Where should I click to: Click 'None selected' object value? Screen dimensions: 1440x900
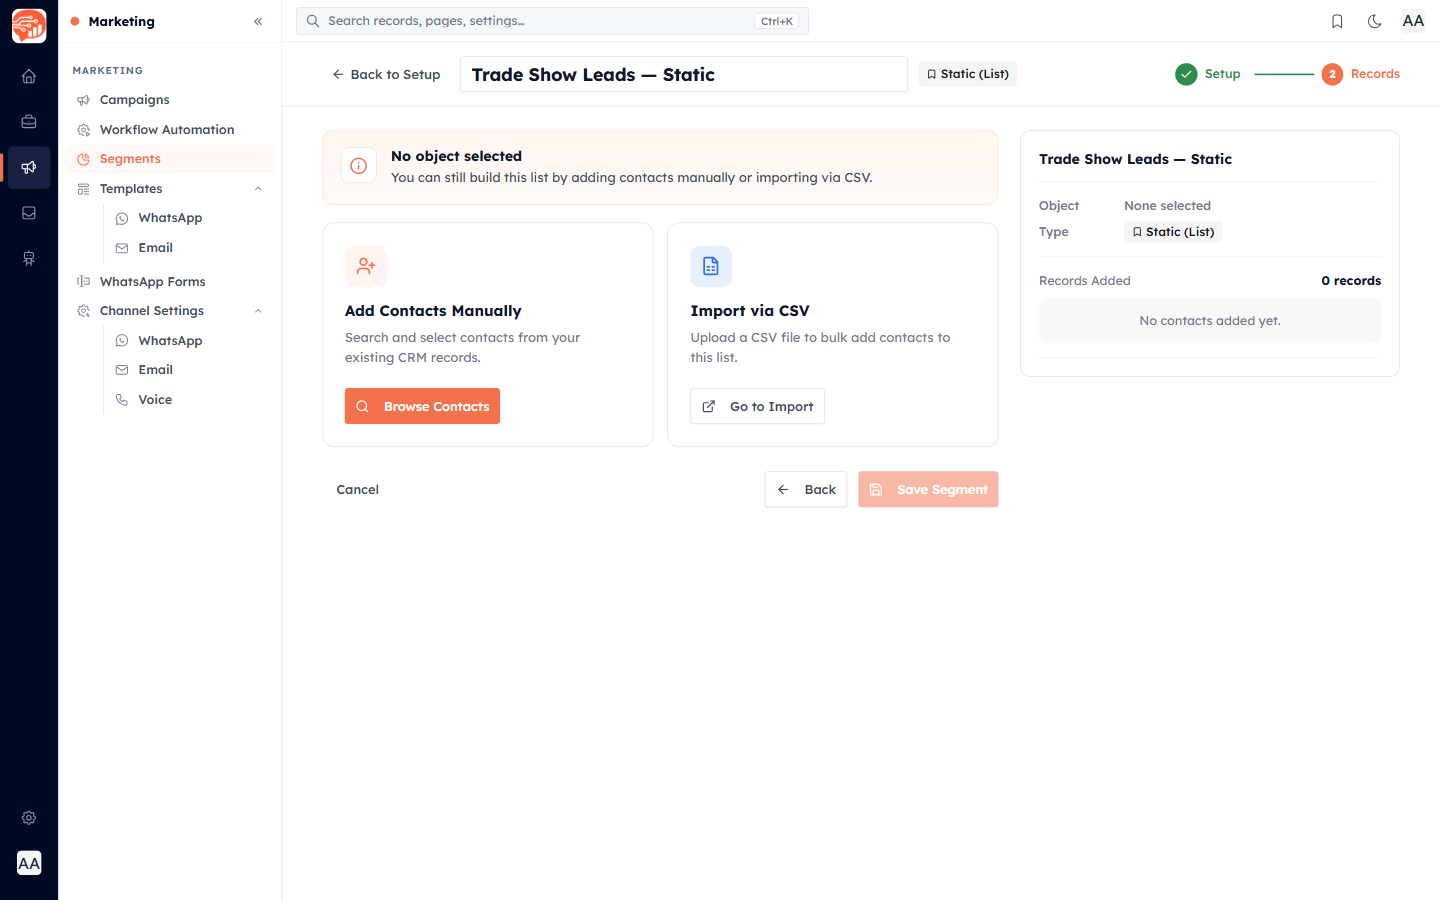[x=1167, y=206]
